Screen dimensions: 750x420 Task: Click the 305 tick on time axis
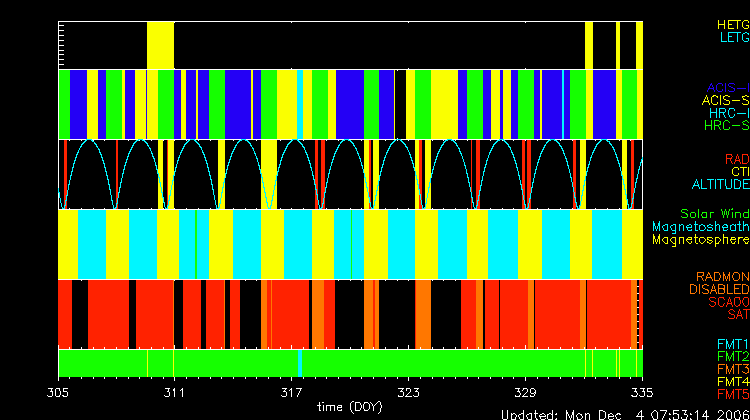(x=58, y=392)
